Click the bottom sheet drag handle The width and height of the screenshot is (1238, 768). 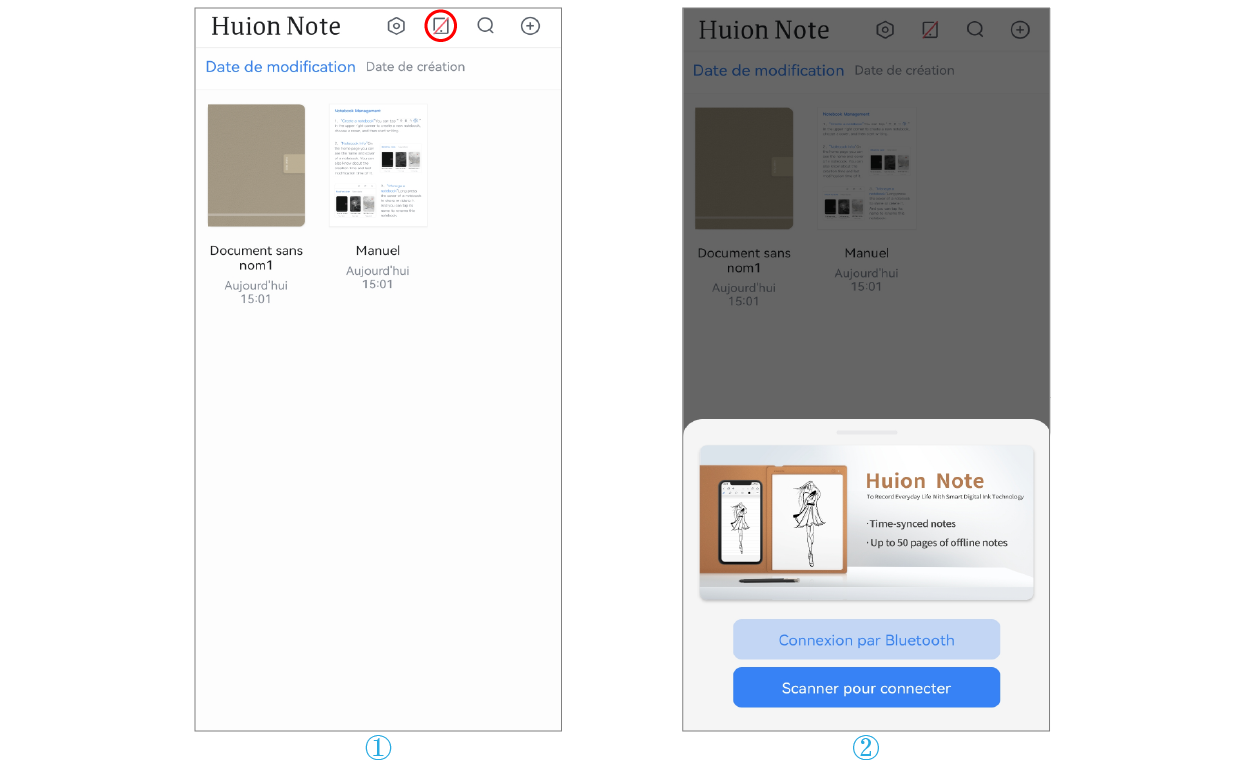click(x=866, y=432)
